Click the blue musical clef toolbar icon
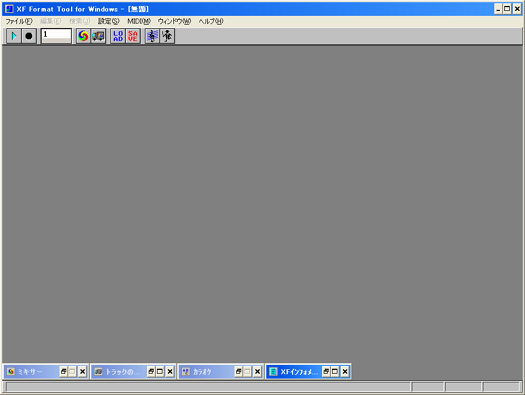 tap(152, 36)
